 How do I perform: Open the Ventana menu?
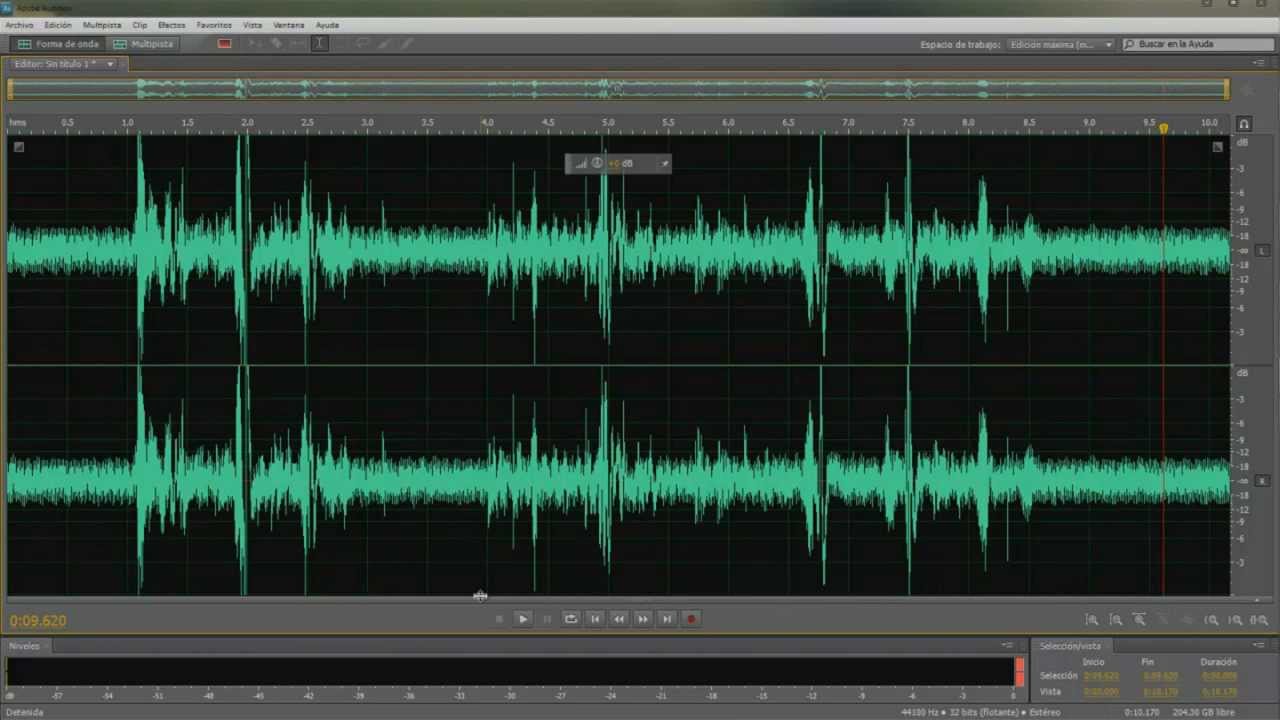click(x=289, y=25)
